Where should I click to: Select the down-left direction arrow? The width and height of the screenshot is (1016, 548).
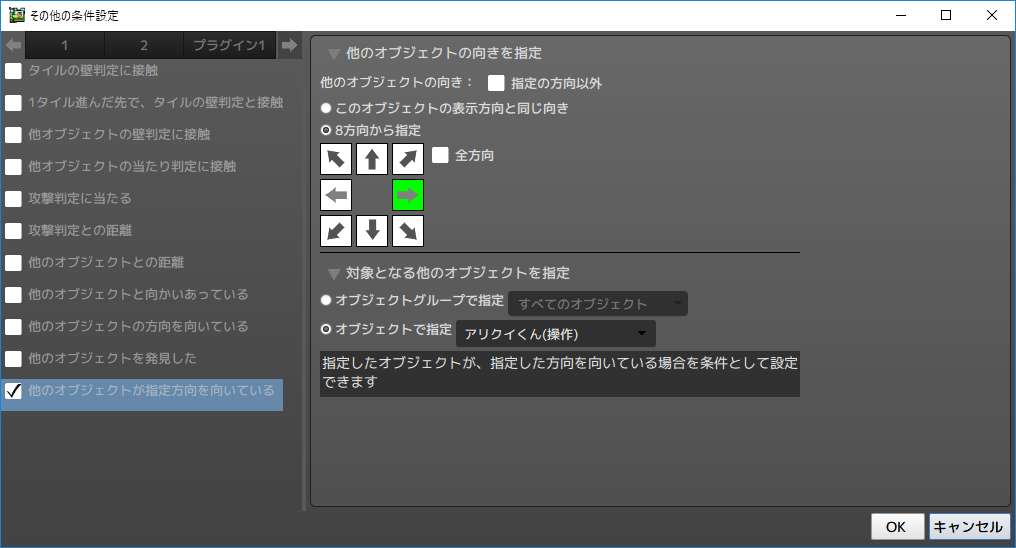[x=336, y=231]
